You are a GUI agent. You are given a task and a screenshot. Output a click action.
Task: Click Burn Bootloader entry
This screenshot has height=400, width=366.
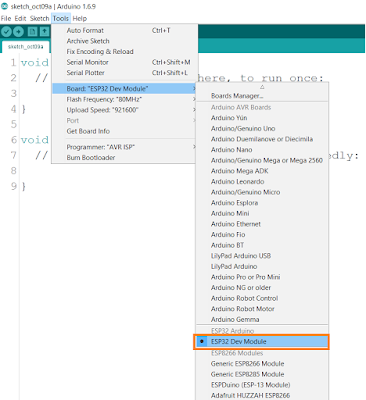[x=124, y=158]
